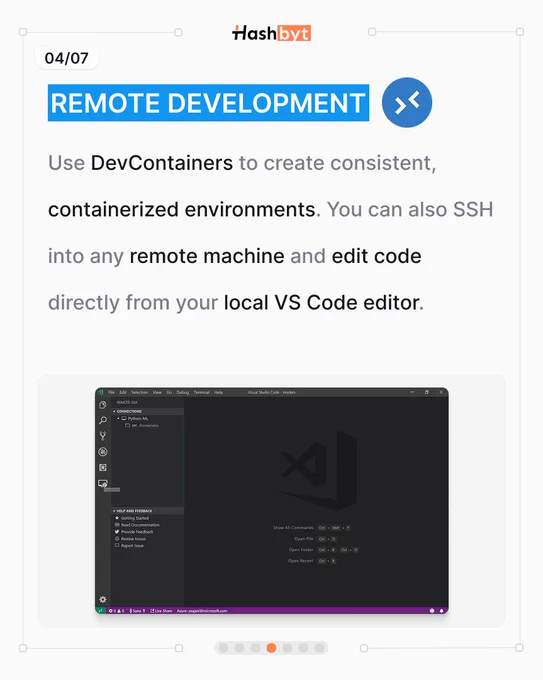Viewport: 543px width, 680px height.
Task: Open the Provide Feedback link
Action: click(x=137, y=532)
